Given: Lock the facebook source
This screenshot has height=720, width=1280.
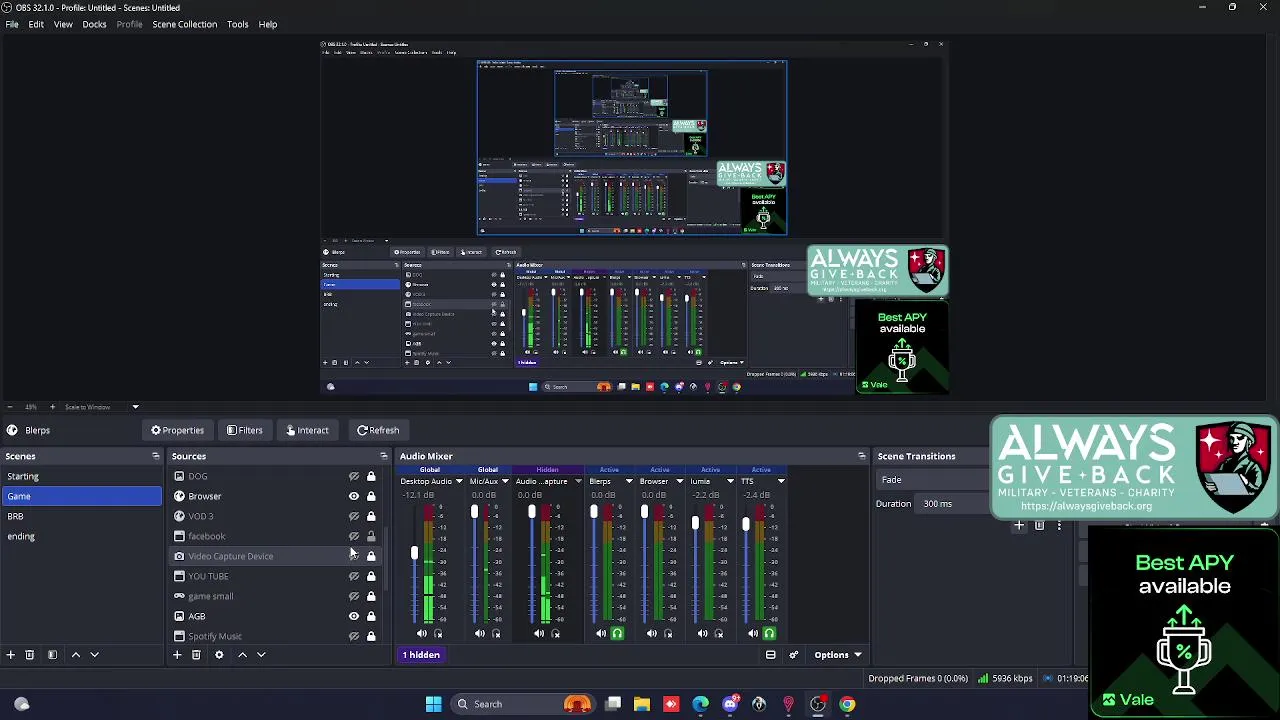Looking at the screenshot, I should pos(371,536).
